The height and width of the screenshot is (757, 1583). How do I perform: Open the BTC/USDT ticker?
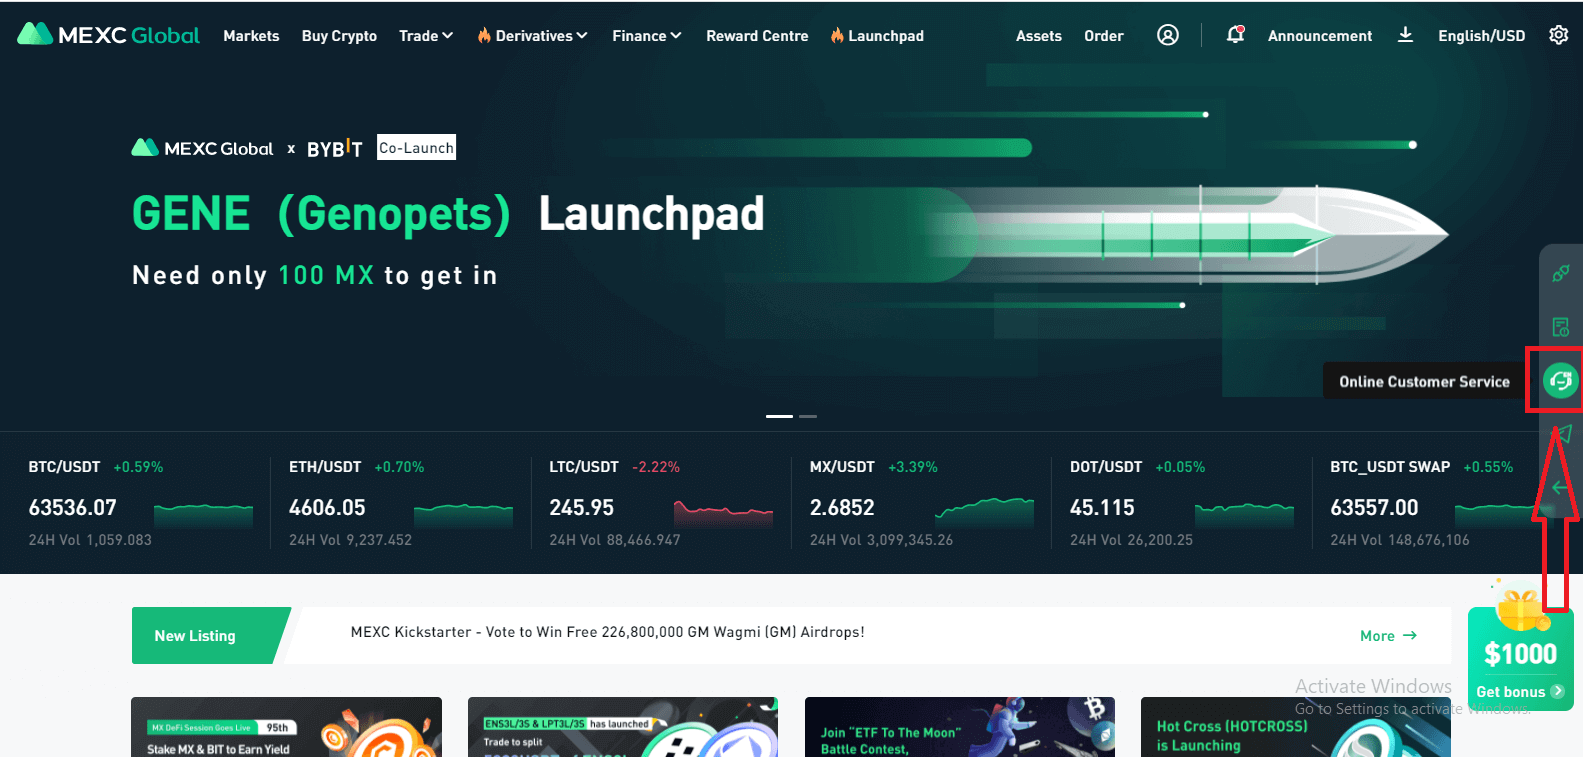64,467
